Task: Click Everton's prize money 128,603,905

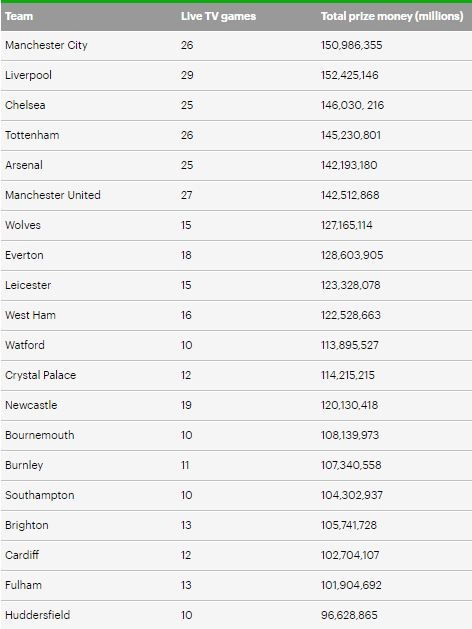Action: click(352, 255)
